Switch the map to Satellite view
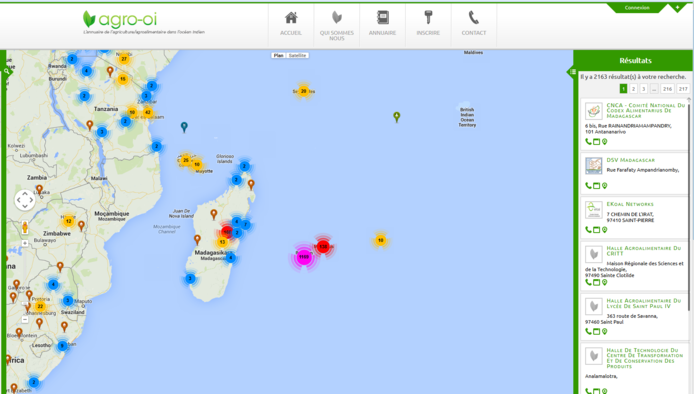Screen dimensions: 694x394 point(297,55)
